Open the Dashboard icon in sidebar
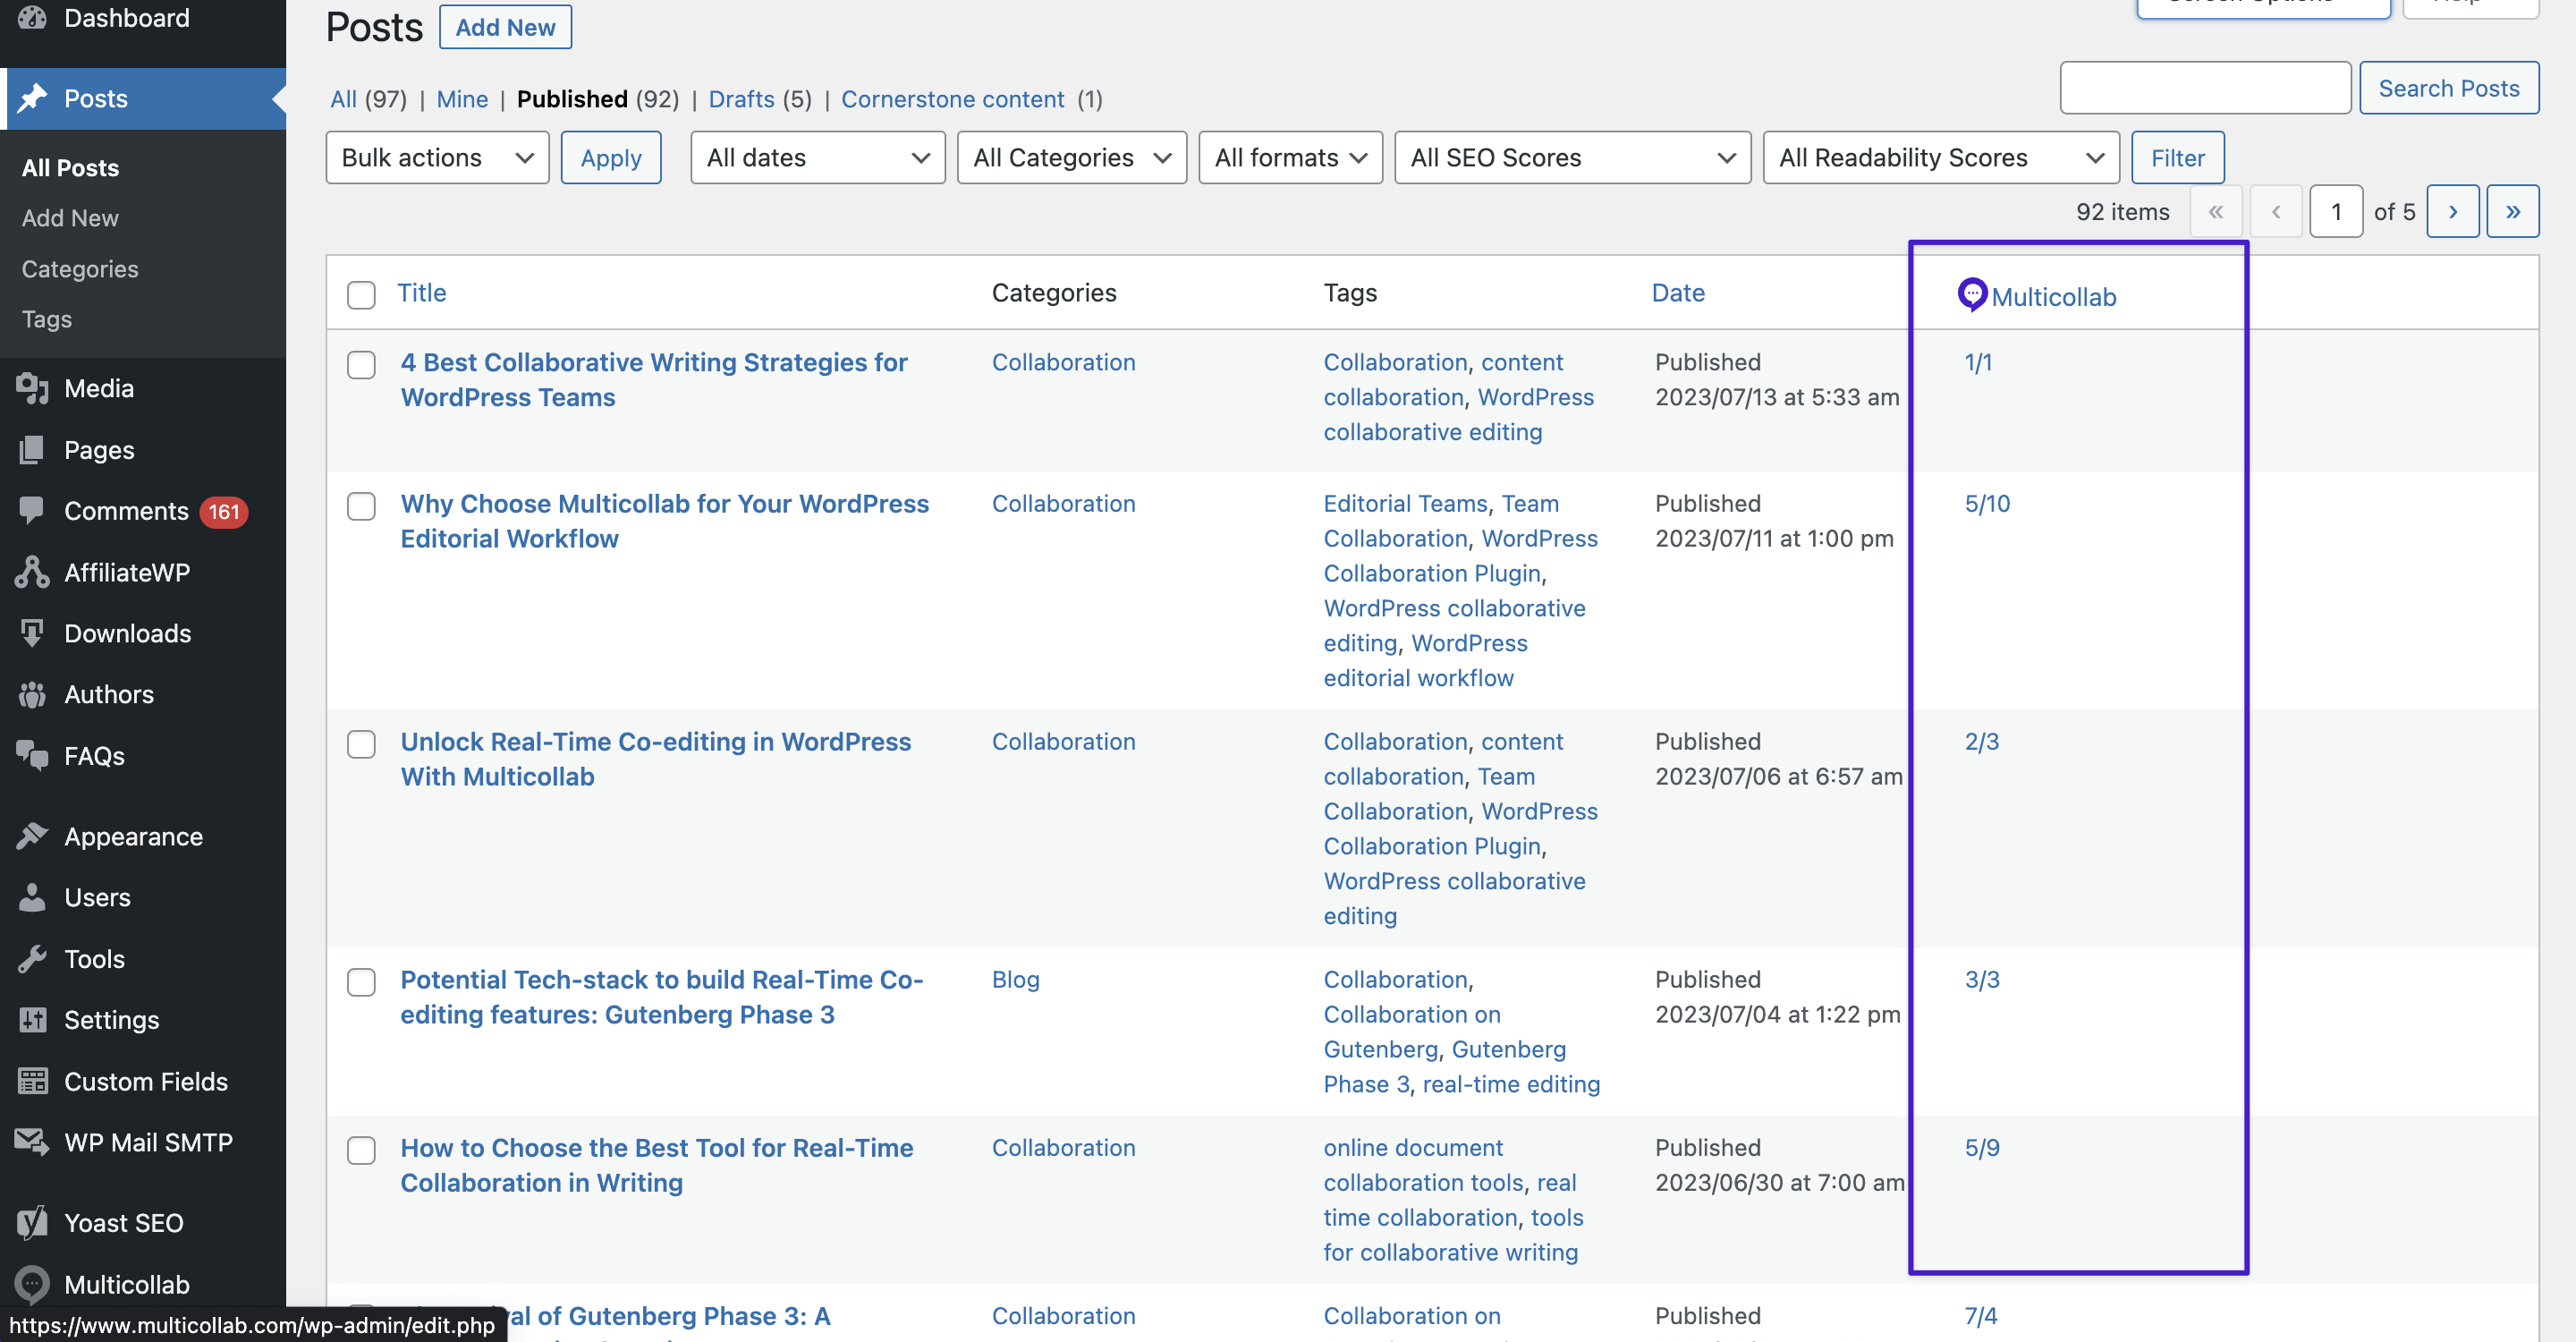The width and height of the screenshot is (2576, 1342). pyautogui.click(x=32, y=18)
